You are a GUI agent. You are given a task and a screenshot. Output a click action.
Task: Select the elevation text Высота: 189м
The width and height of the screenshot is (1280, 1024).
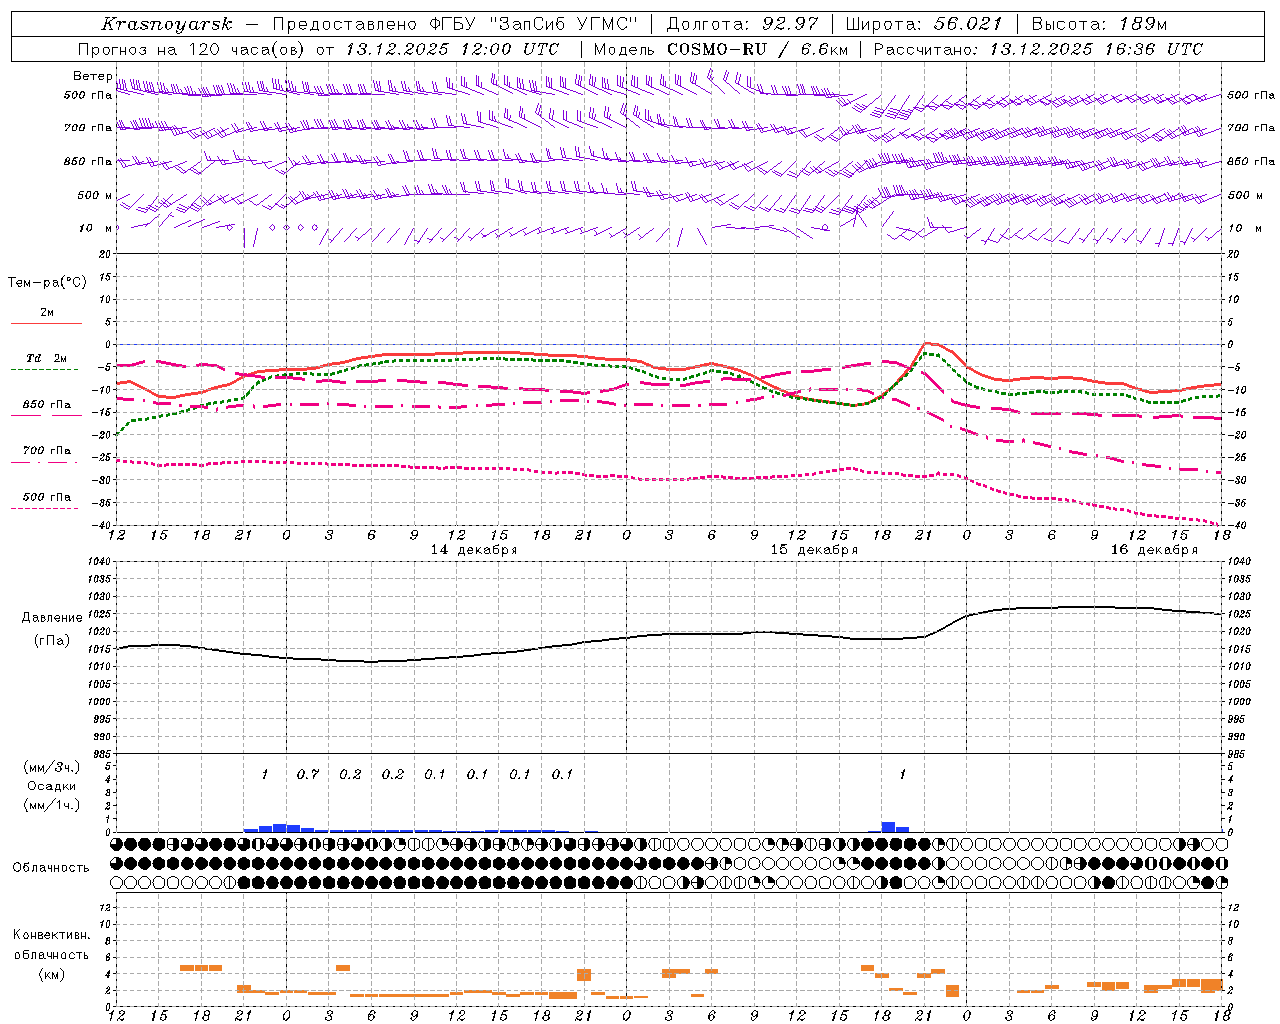pyautogui.click(x=1099, y=24)
